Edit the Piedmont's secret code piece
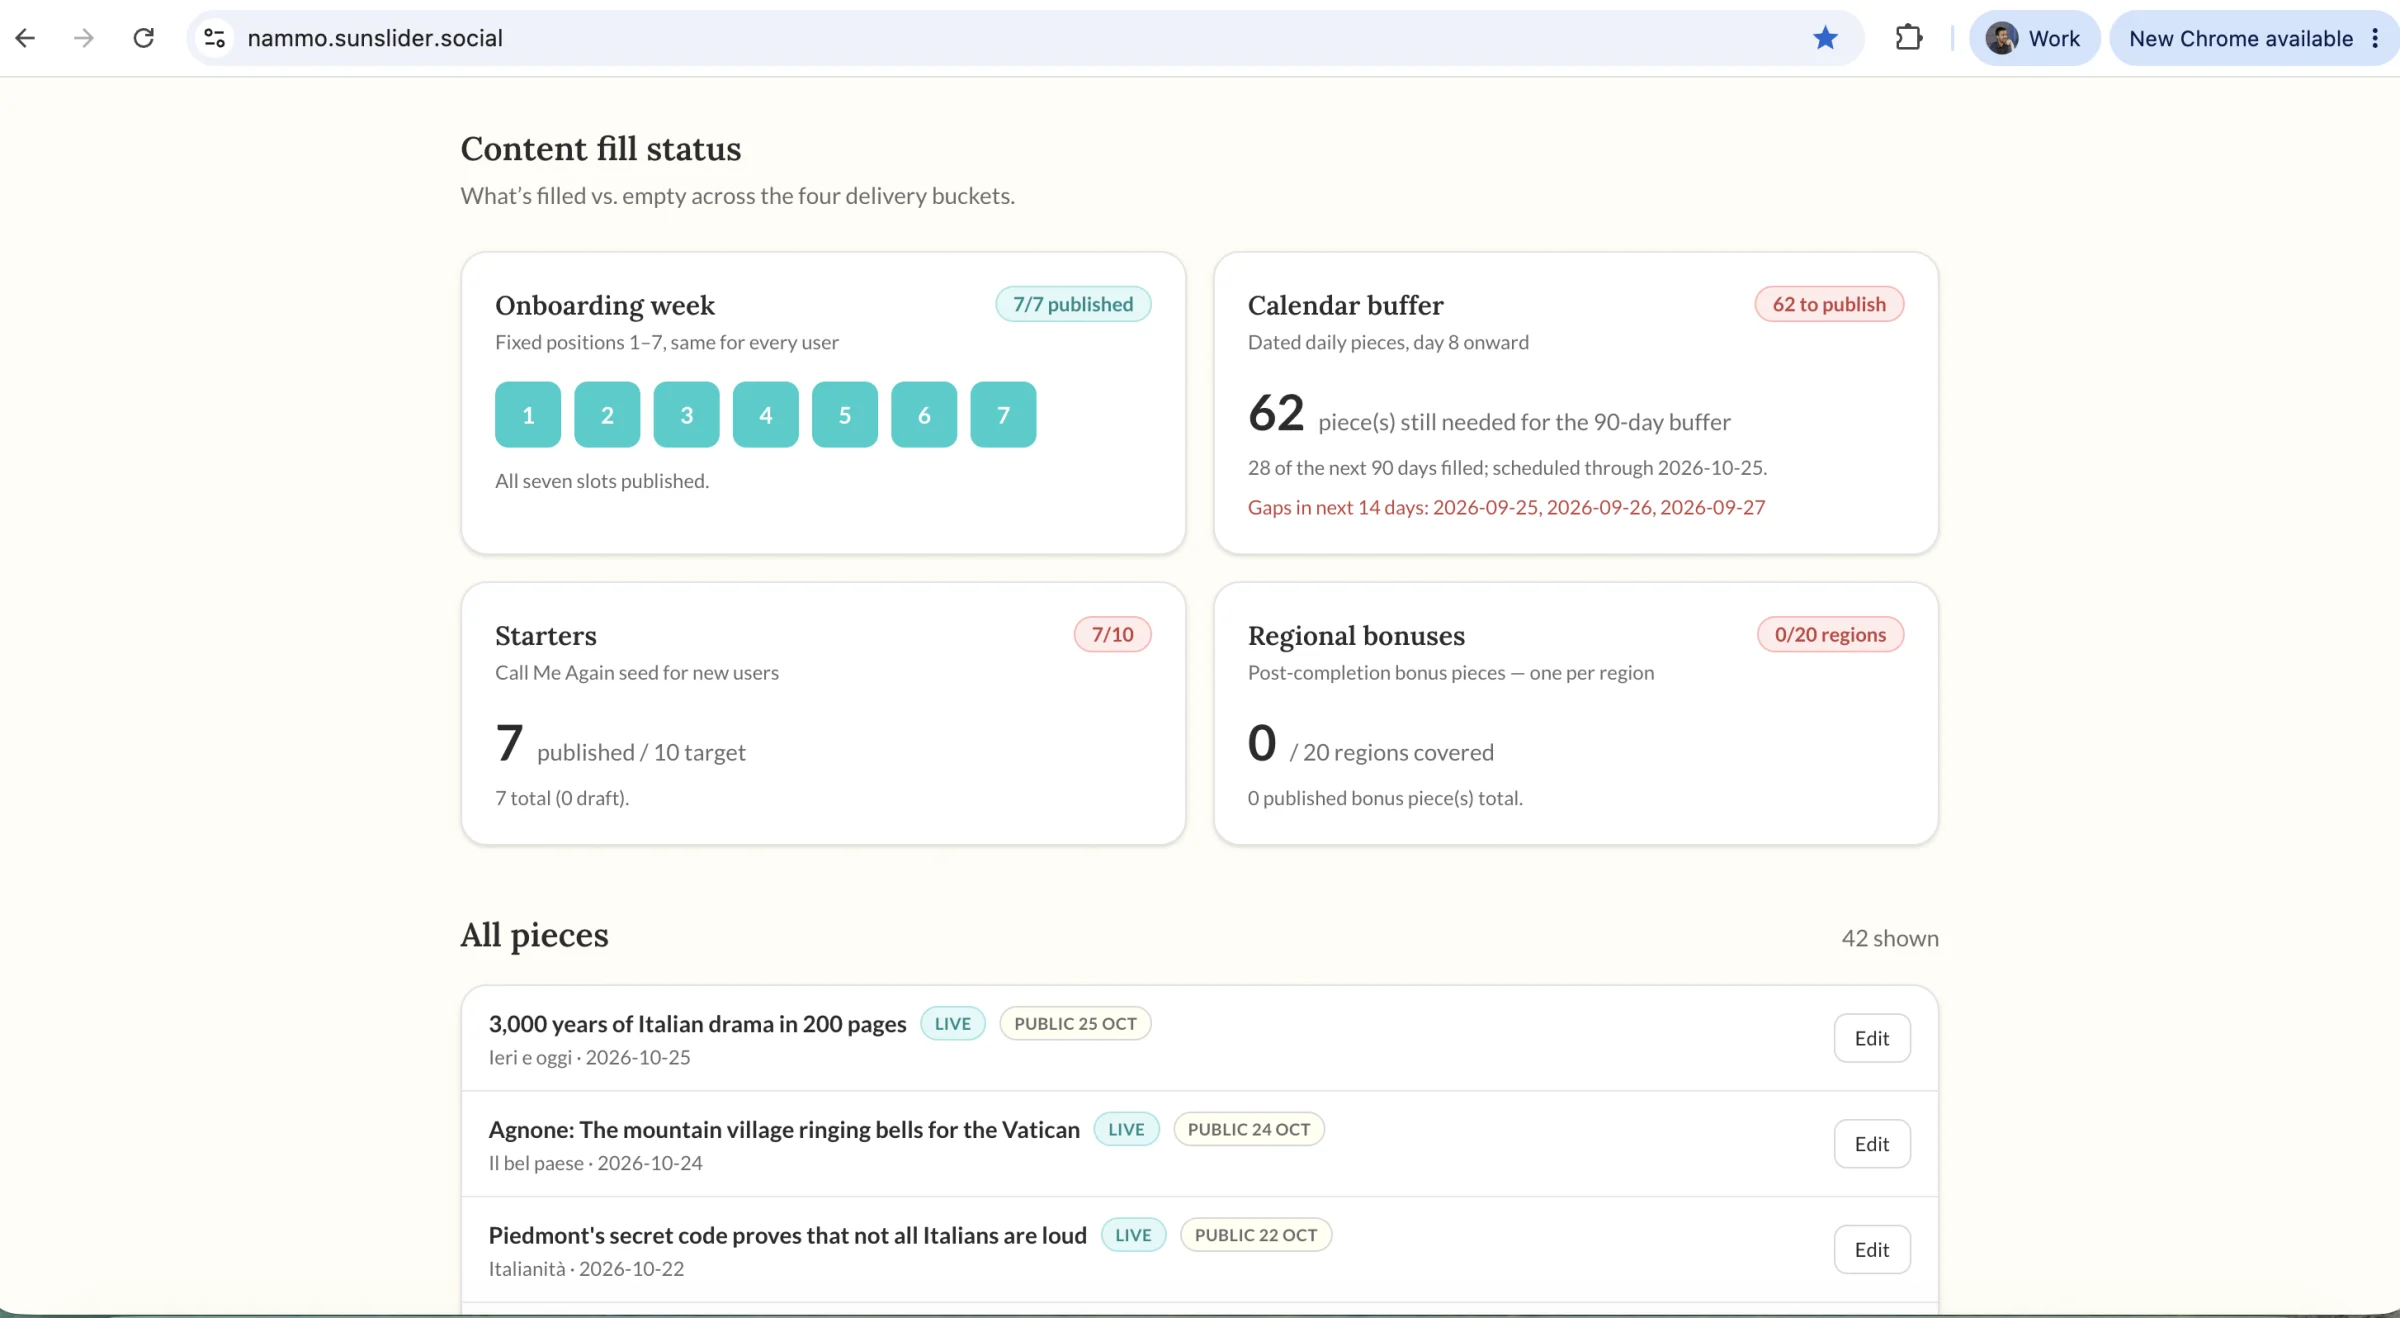 pos(1872,1250)
